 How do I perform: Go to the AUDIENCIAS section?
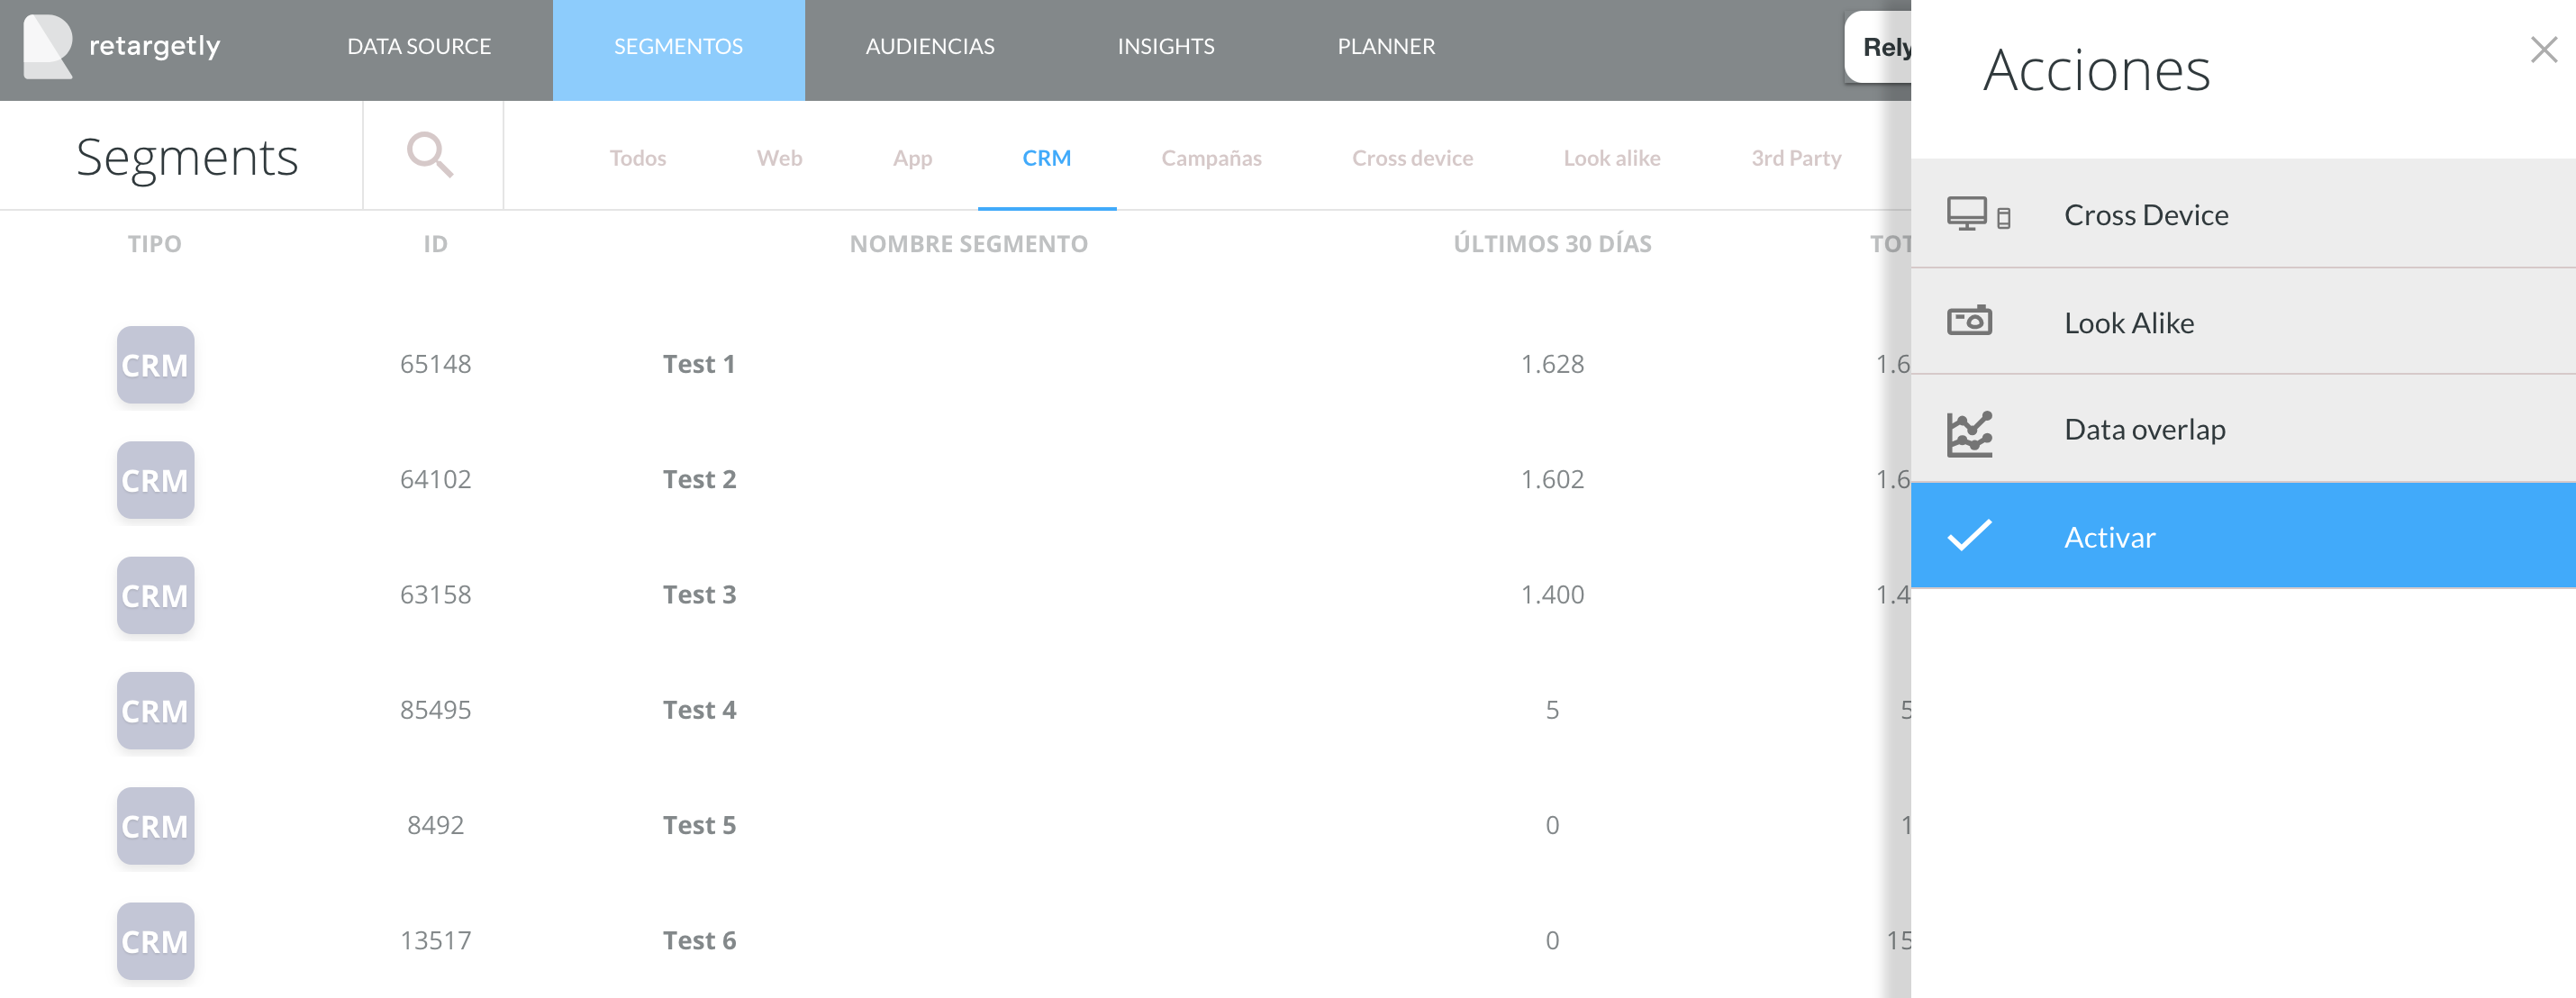pos(929,47)
